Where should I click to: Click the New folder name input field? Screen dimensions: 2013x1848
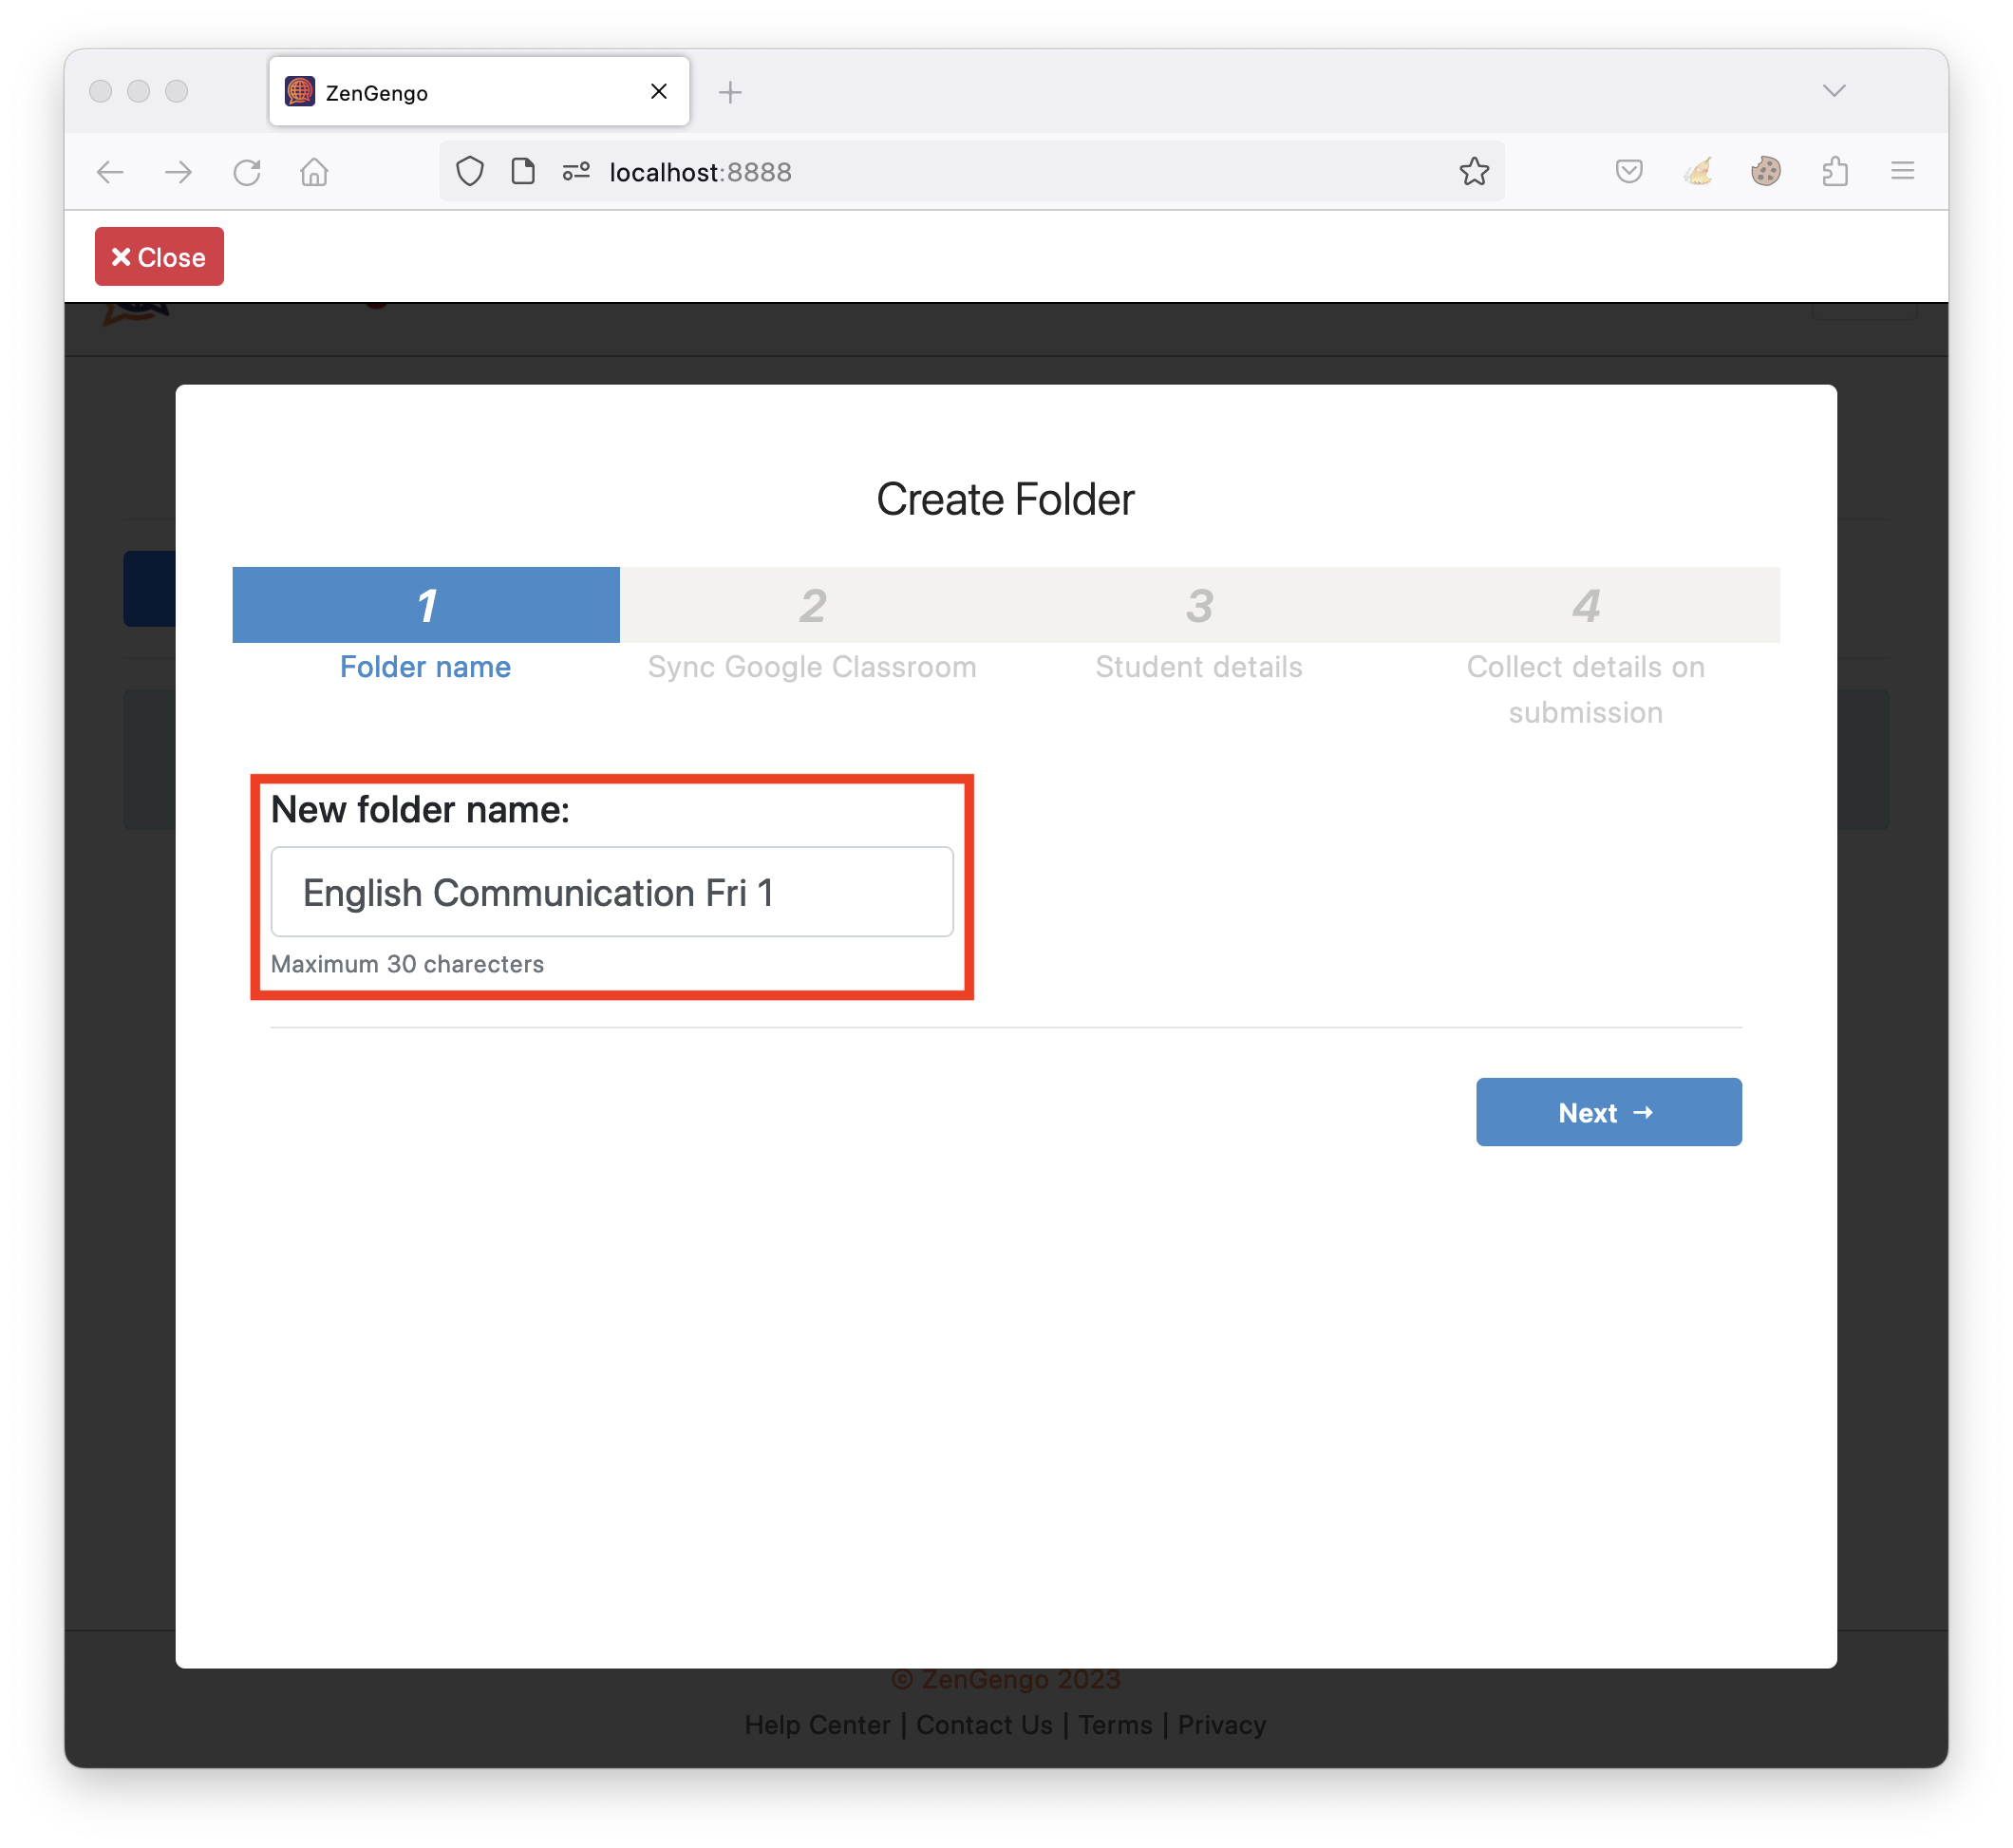click(612, 892)
